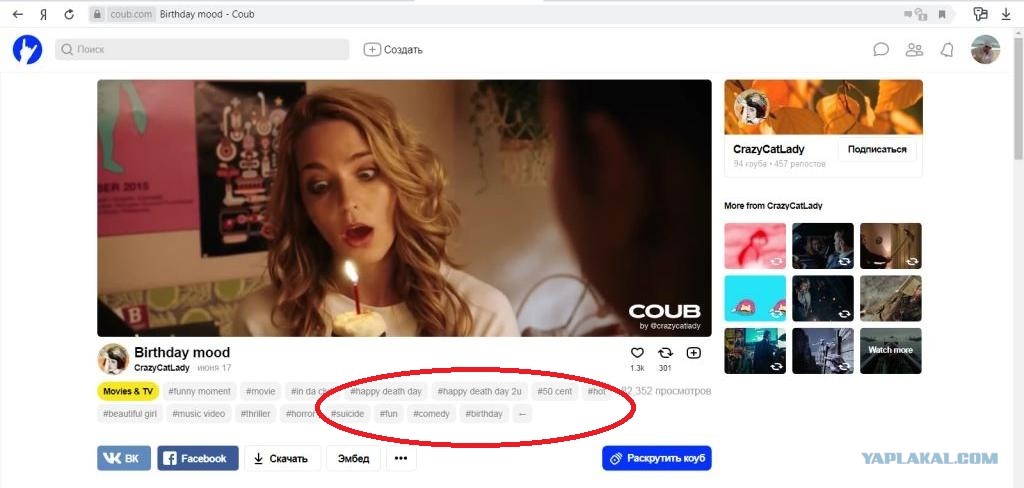Open the #comedy tag

tap(431, 414)
